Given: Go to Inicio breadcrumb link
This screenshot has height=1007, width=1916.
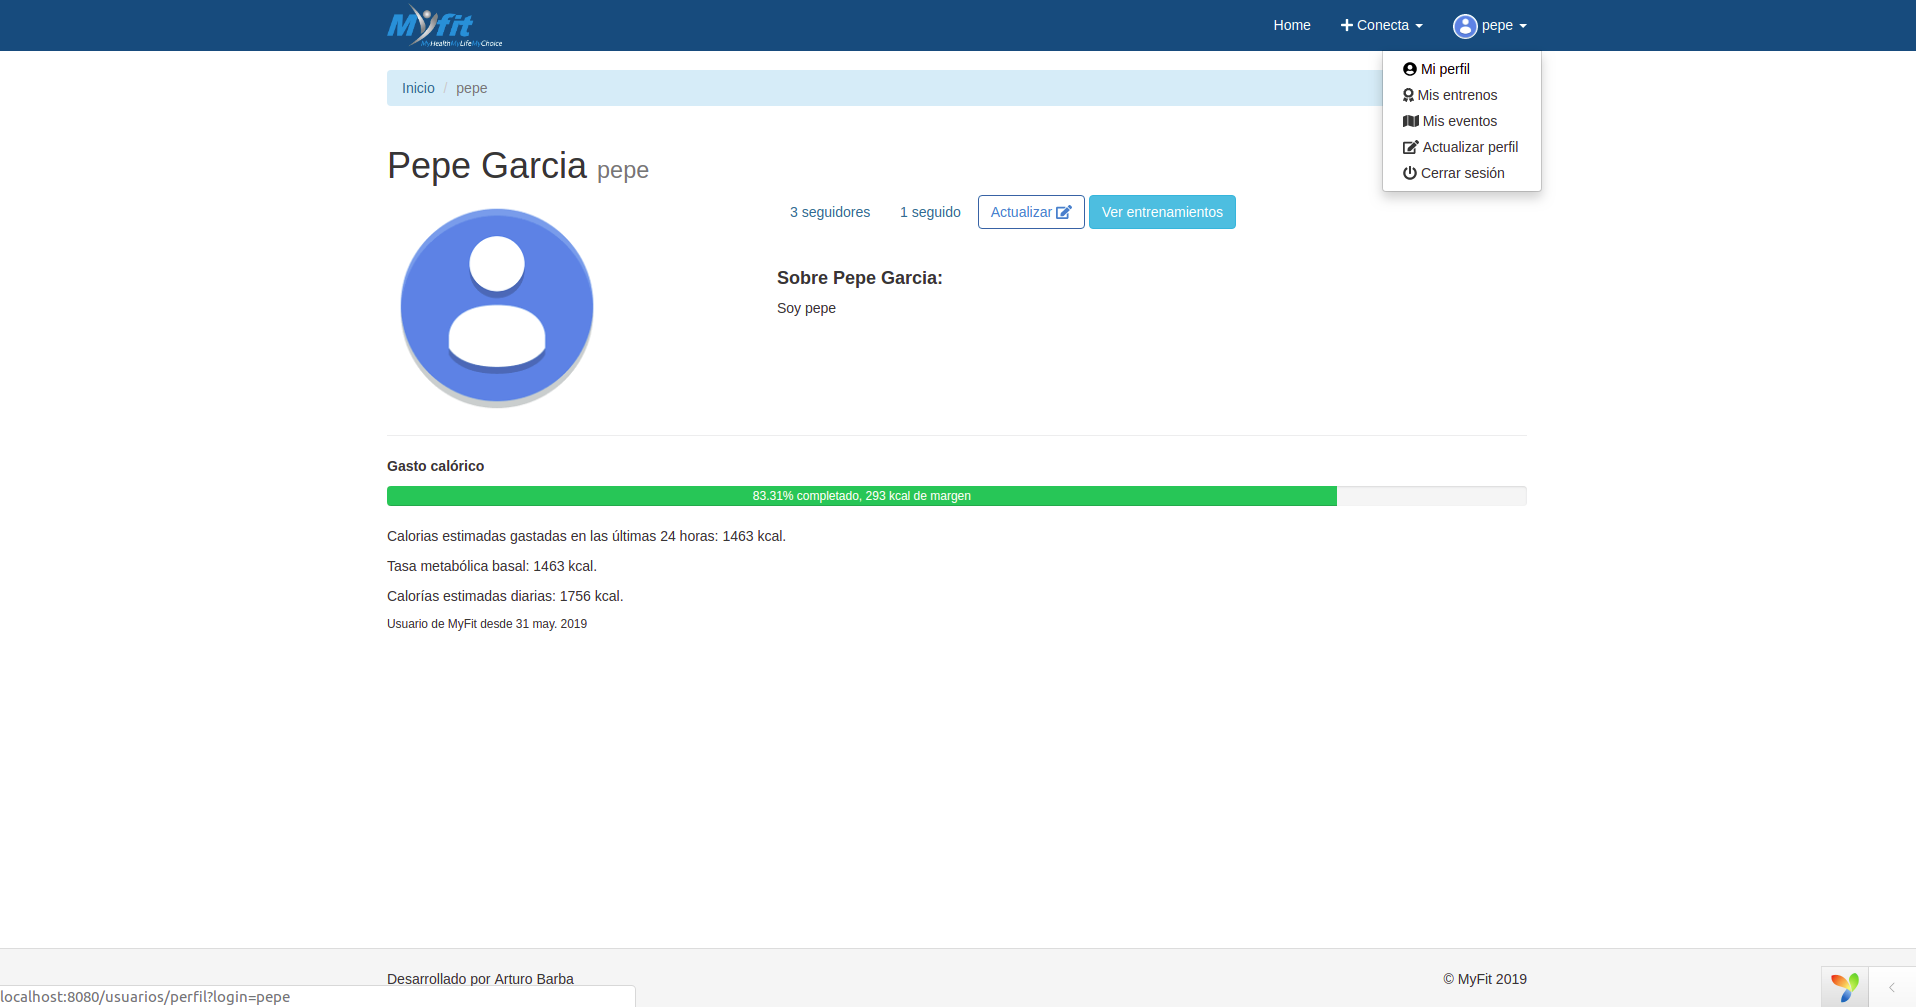Looking at the screenshot, I should (x=418, y=88).
